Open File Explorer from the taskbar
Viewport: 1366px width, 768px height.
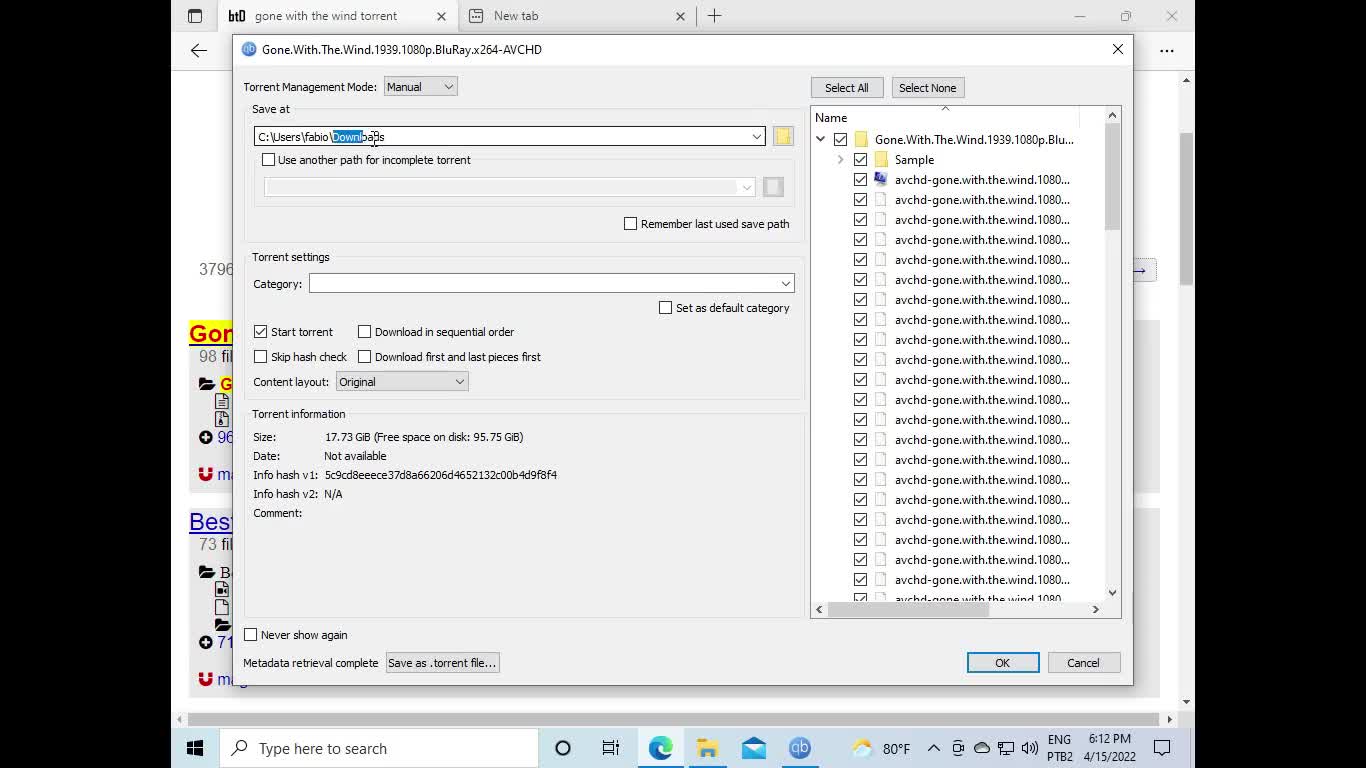coord(708,748)
